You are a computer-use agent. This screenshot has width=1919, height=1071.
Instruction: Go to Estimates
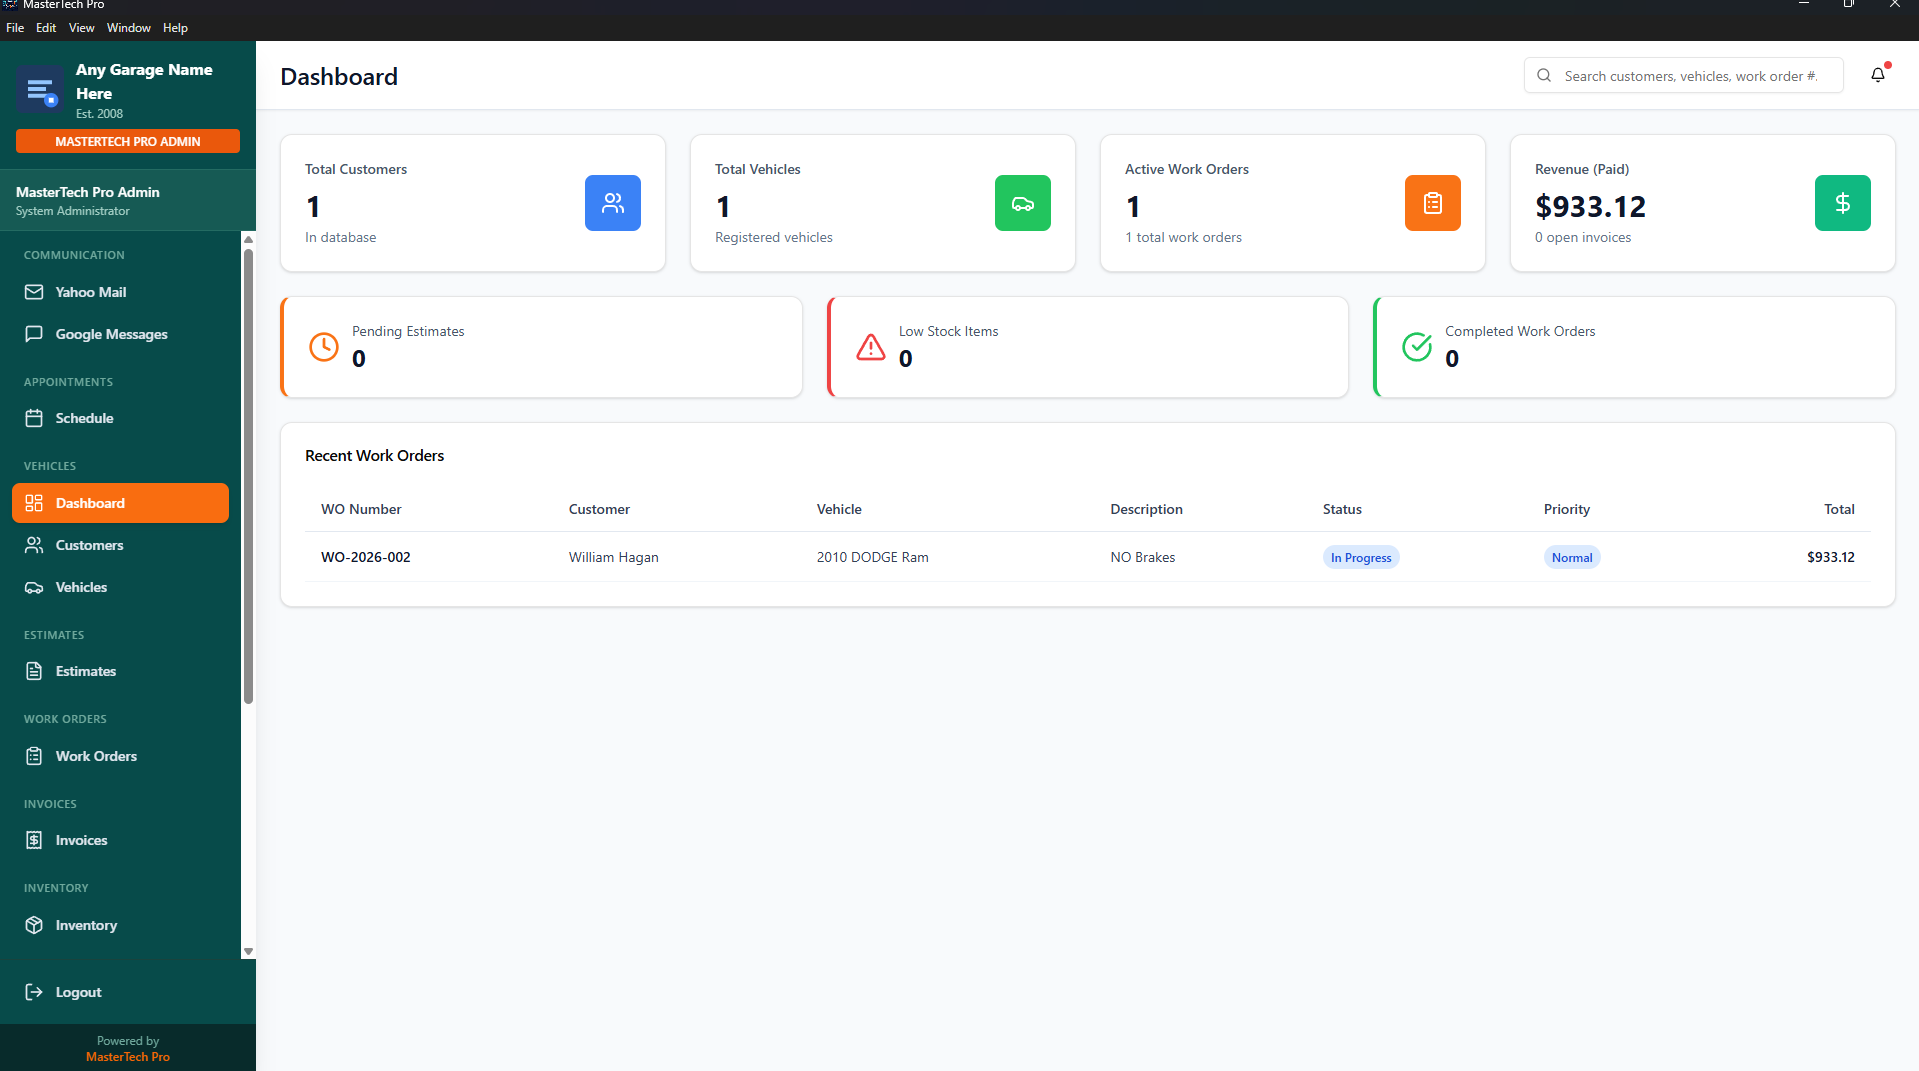[85, 671]
